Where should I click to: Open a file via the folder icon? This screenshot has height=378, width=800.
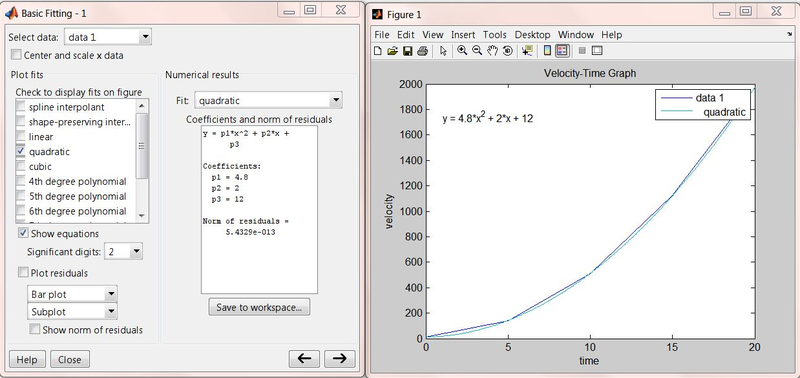coord(392,51)
